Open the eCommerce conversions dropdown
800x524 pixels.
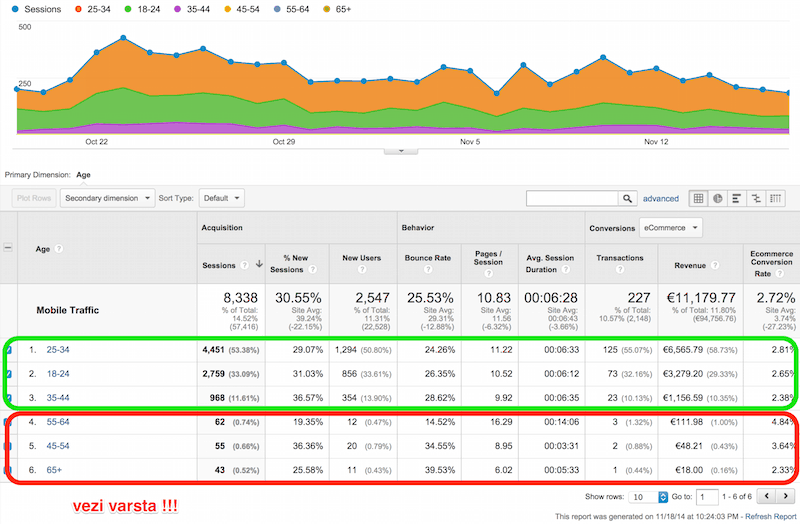670,228
